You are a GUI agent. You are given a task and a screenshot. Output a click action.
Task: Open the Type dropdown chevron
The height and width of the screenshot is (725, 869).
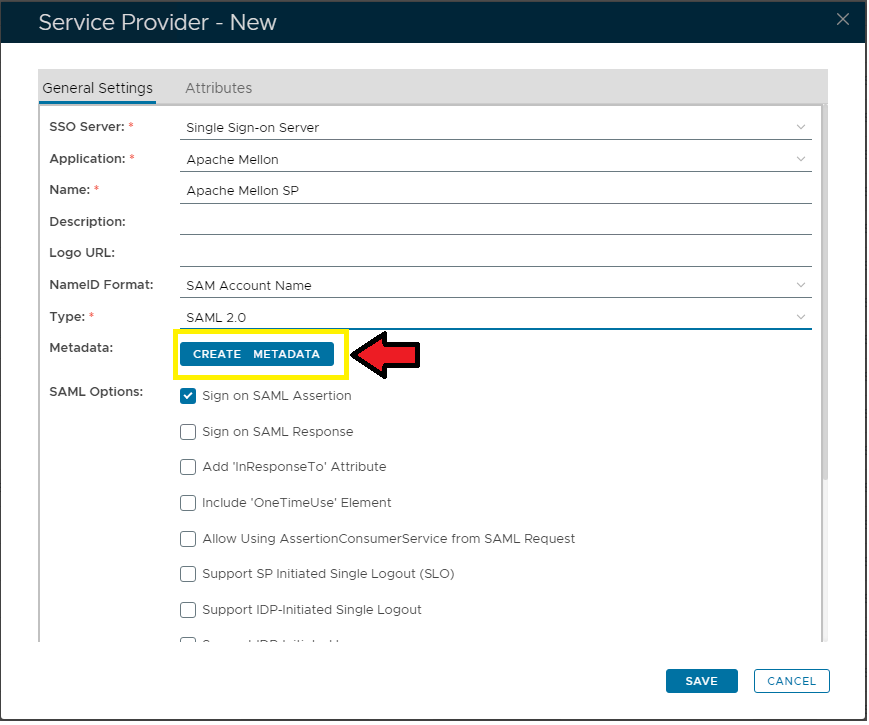(x=800, y=317)
